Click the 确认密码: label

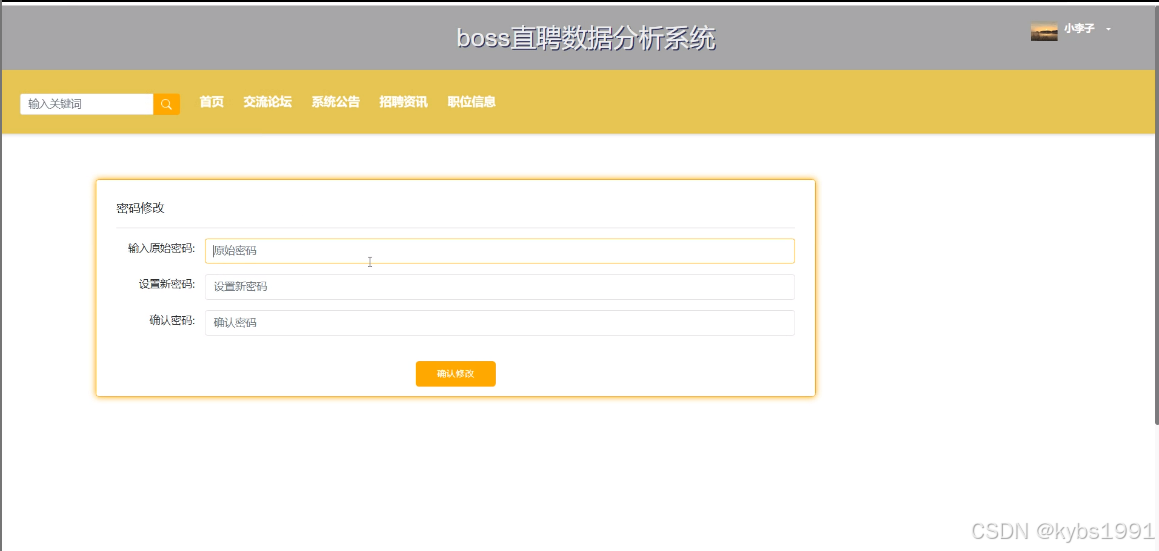click(x=172, y=320)
